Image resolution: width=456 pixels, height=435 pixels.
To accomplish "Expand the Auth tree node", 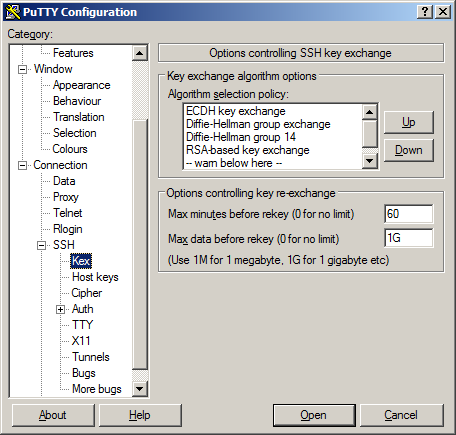I will [x=60, y=309].
